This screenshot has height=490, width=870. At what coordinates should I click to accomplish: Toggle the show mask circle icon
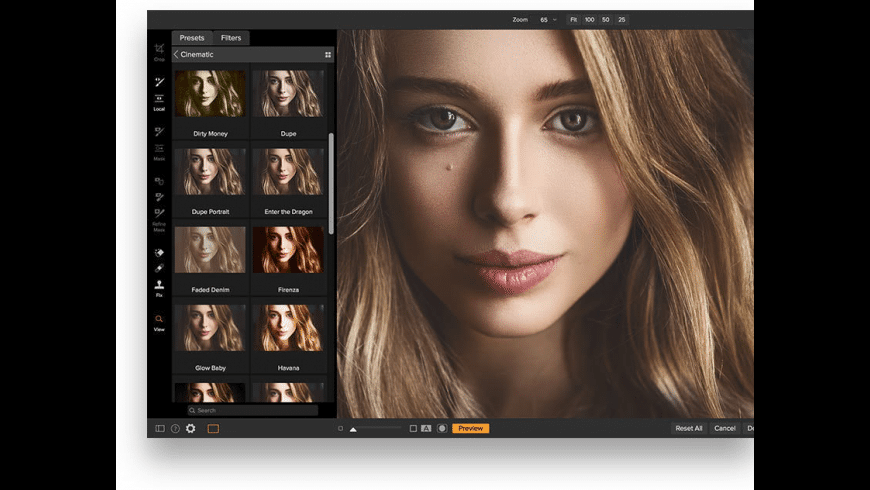442,428
